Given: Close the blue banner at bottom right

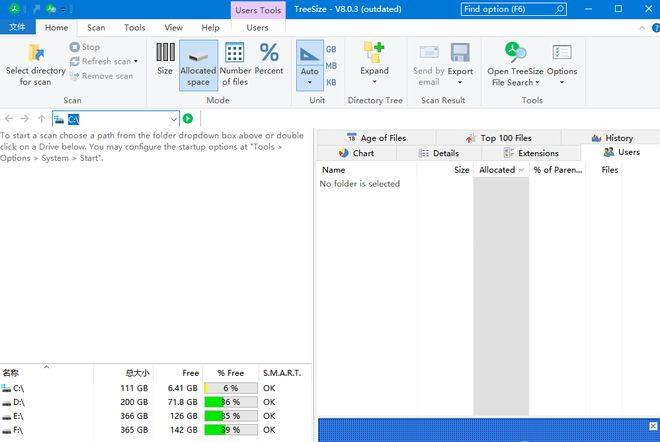Looking at the screenshot, I should click(x=653, y=426).
